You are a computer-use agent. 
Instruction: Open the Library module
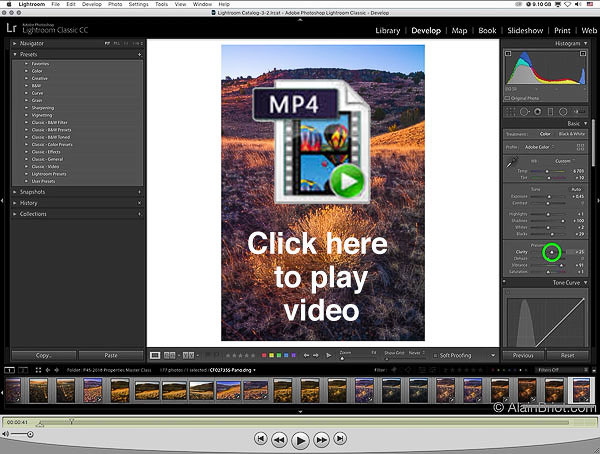[x=387, y=31]
